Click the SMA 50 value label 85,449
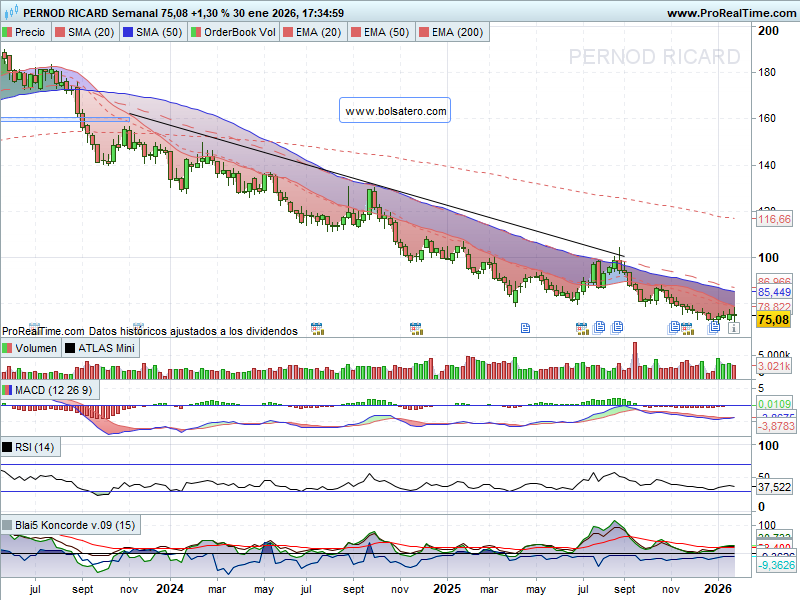Screen dimensions: 800x600 774,292
